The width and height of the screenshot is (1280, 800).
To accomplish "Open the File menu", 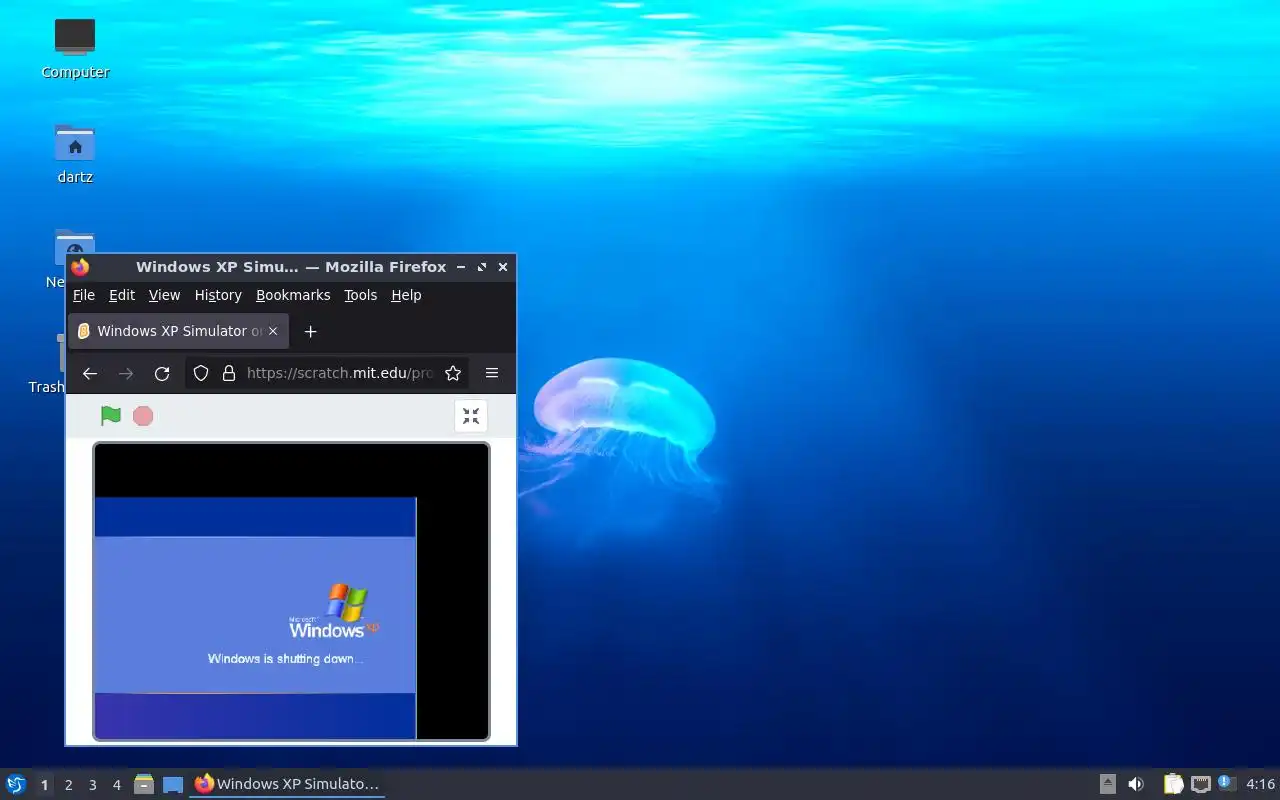I will (x=84, y=295).
